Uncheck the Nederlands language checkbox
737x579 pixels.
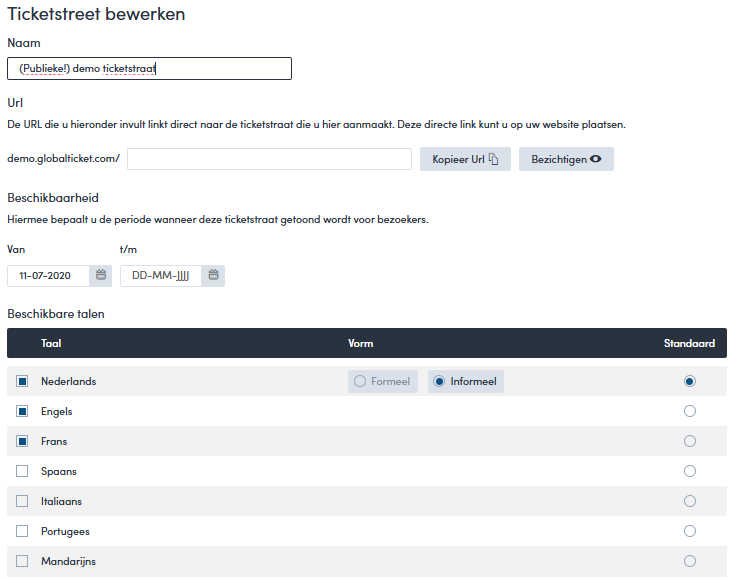(22, 381)
